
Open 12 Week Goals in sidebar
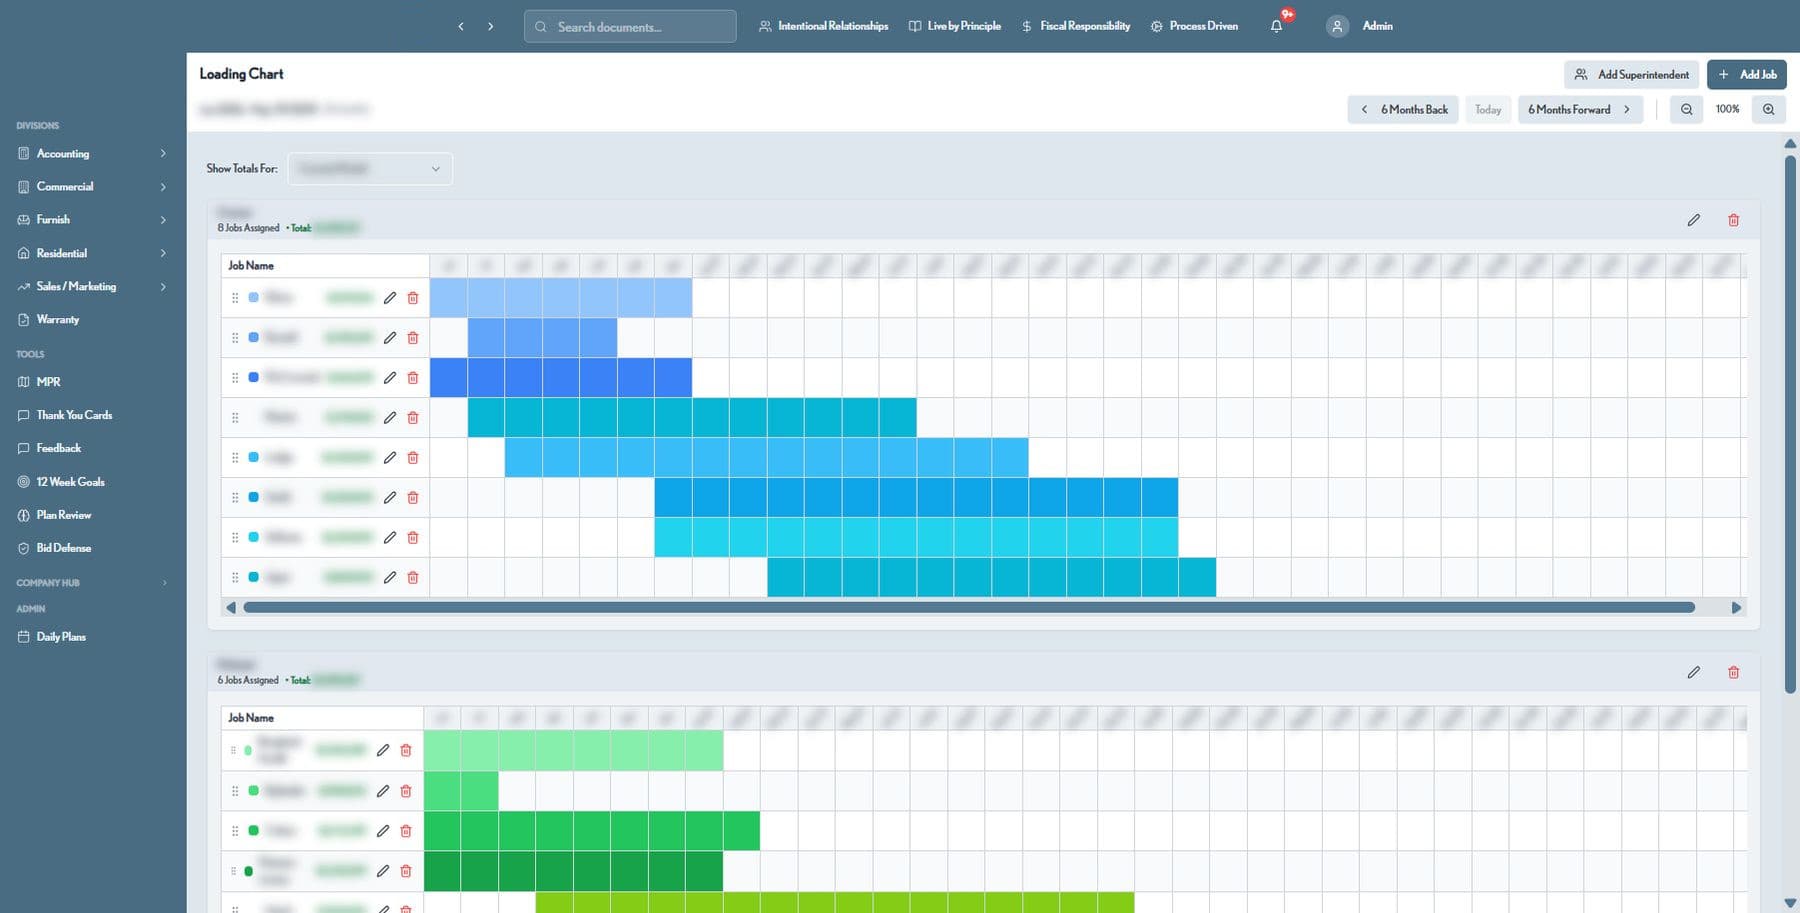(70, 482)
